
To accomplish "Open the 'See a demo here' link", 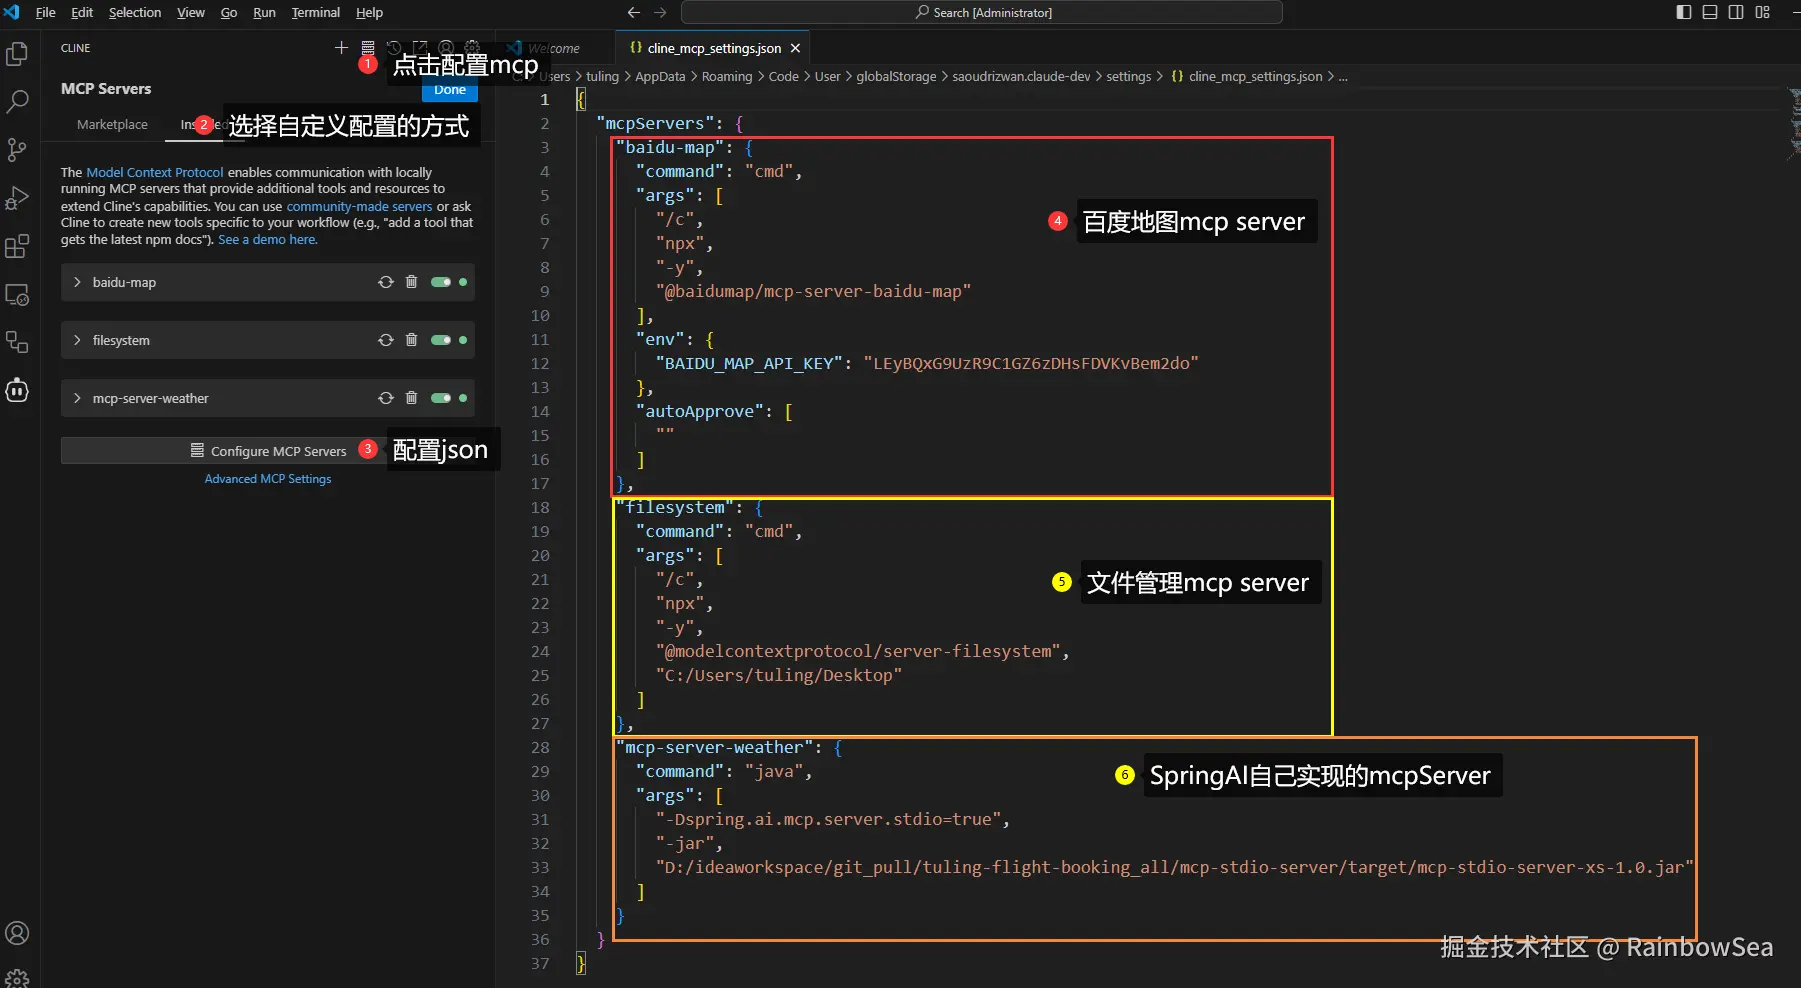I will (267, 240).
